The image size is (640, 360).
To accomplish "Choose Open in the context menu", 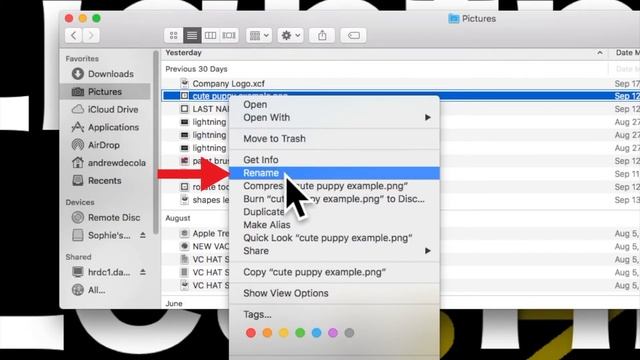I will (334, 104).
